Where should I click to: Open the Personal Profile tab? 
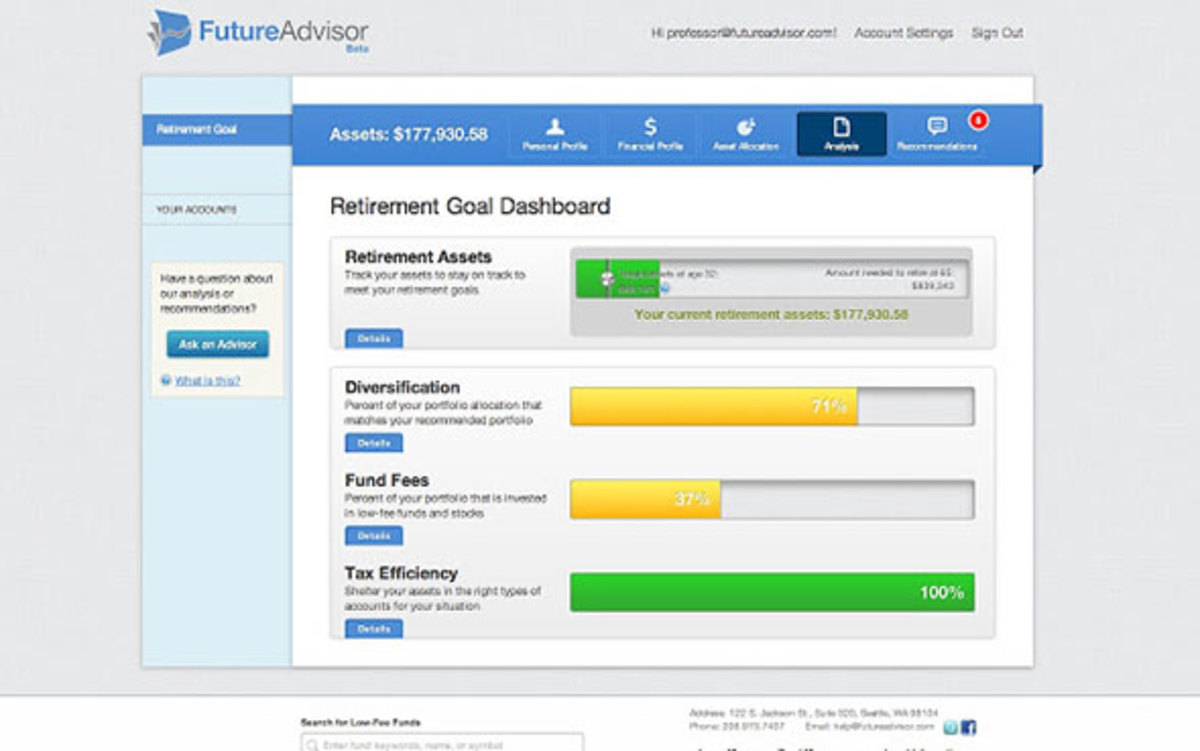[555, 134]
